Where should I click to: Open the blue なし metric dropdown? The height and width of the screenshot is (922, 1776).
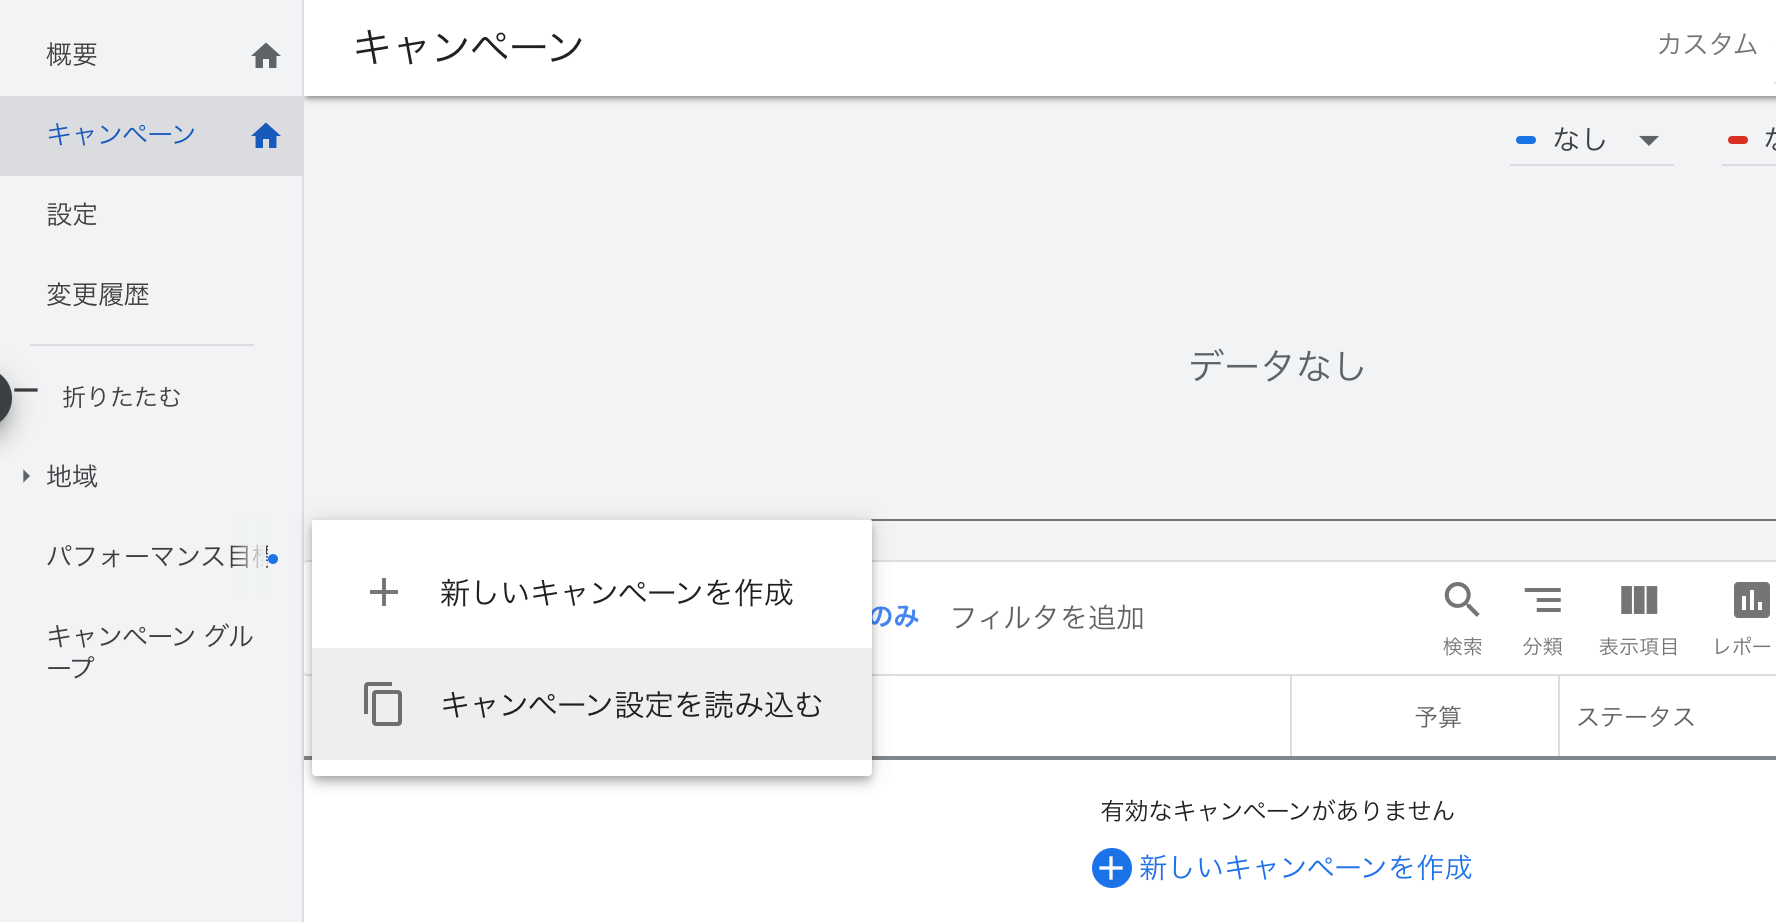(x=1591, y=140)
